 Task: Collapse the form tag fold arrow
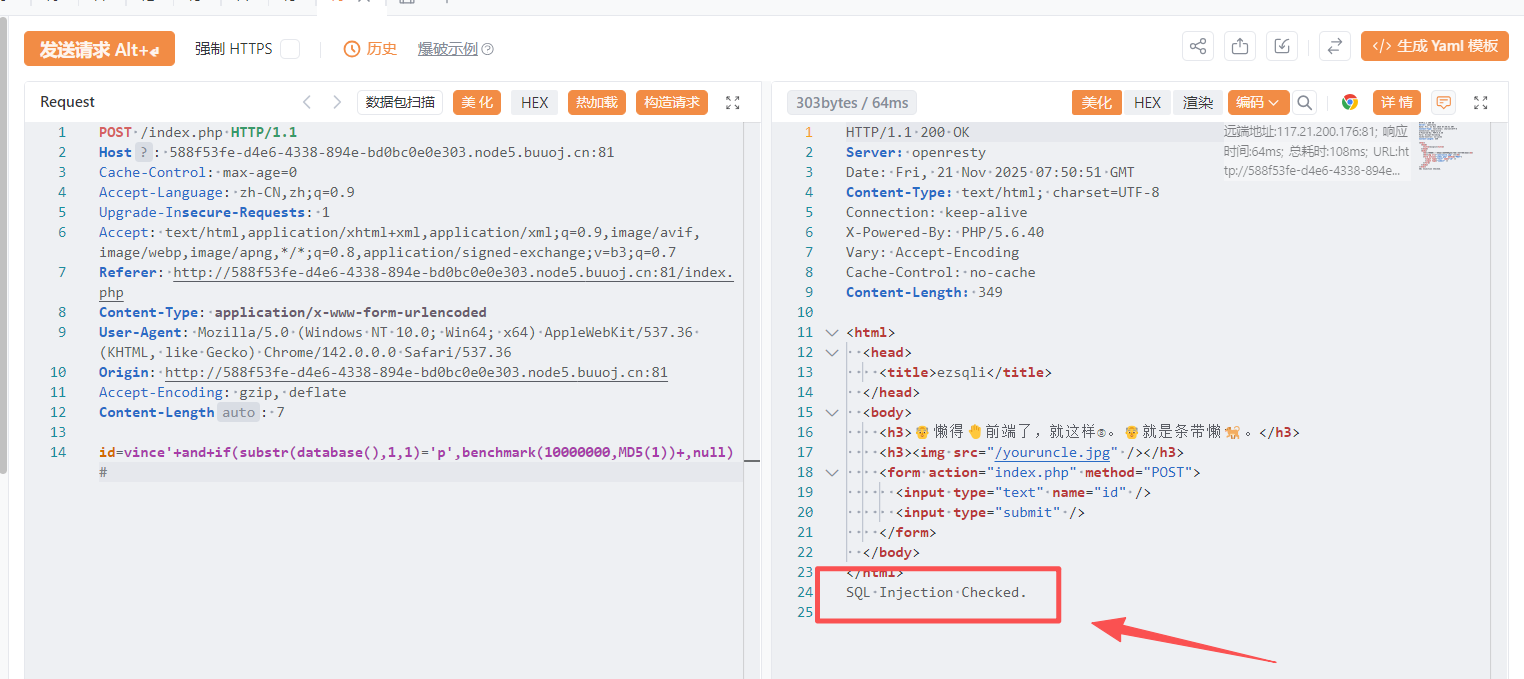pyautogui.click(x=831, y=473)
